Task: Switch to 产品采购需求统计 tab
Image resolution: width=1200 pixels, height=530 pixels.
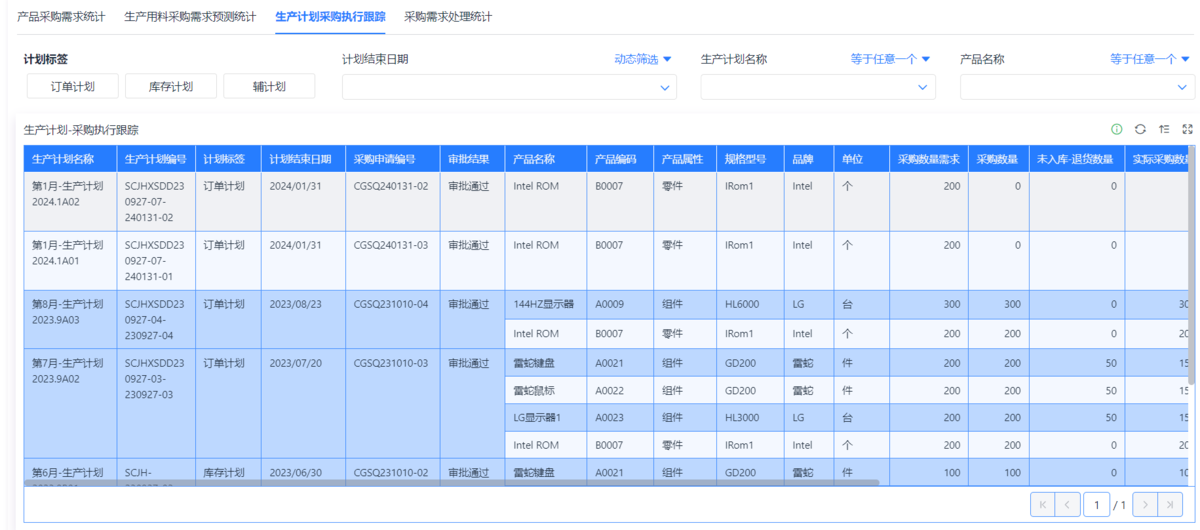Action: click(63, 17)
